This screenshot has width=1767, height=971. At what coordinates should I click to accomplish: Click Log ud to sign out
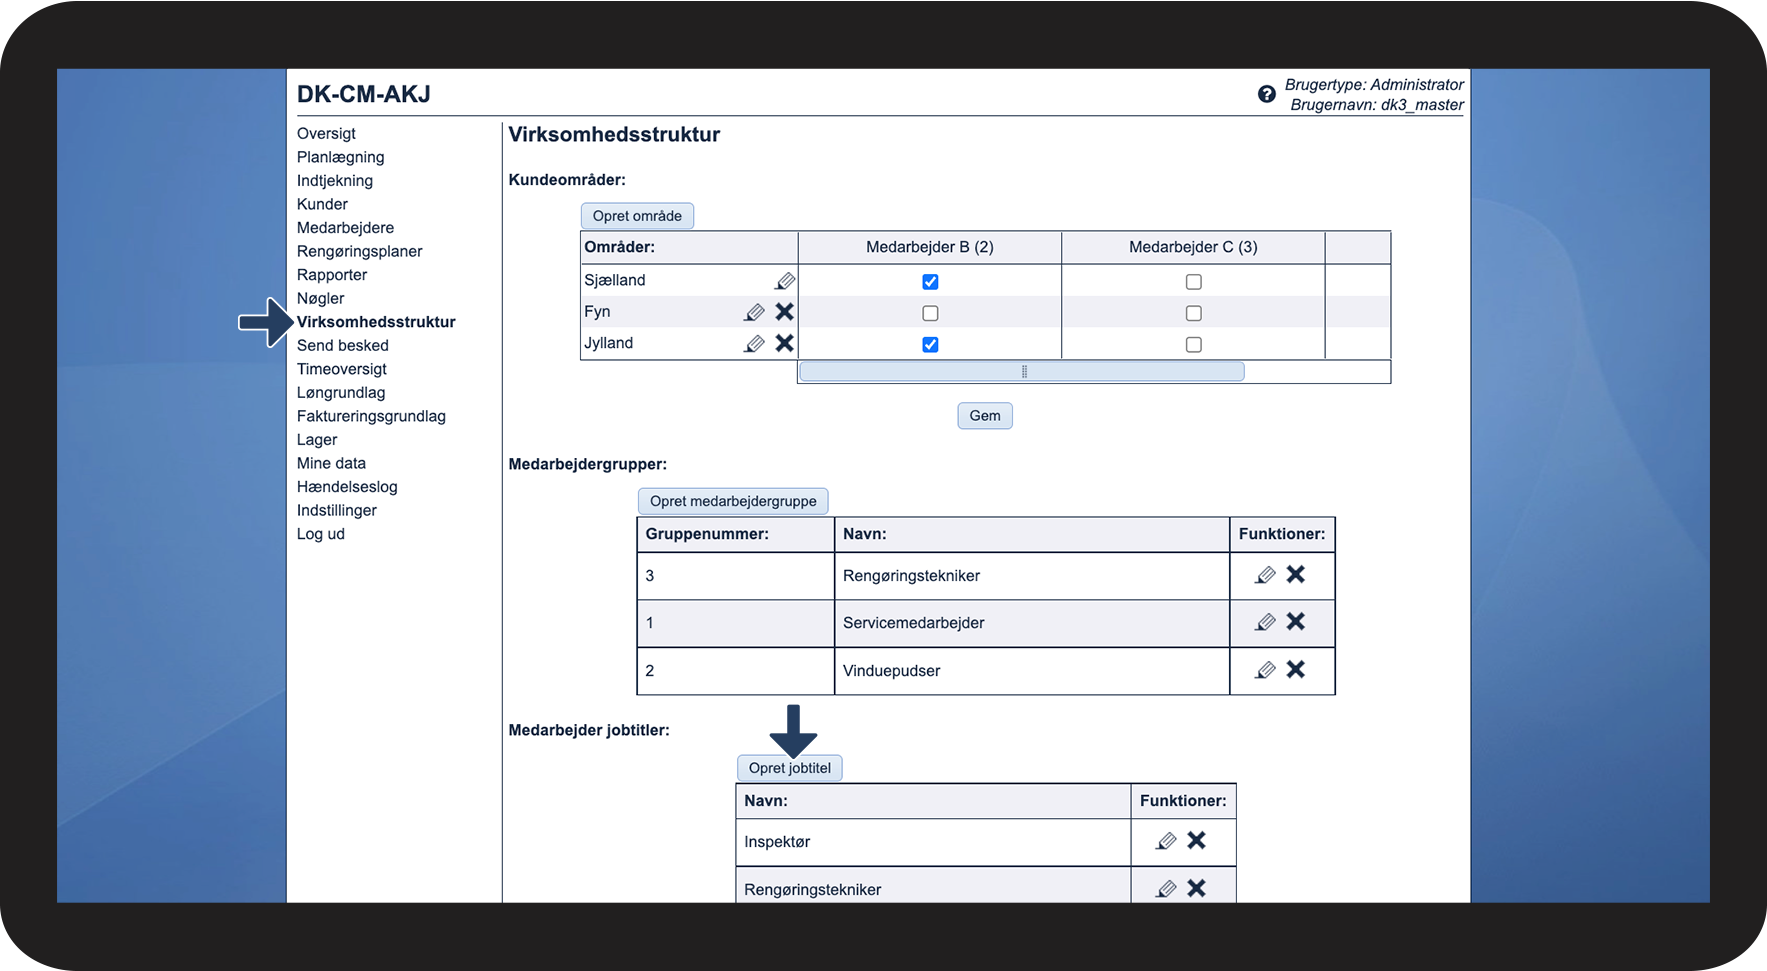321,534
